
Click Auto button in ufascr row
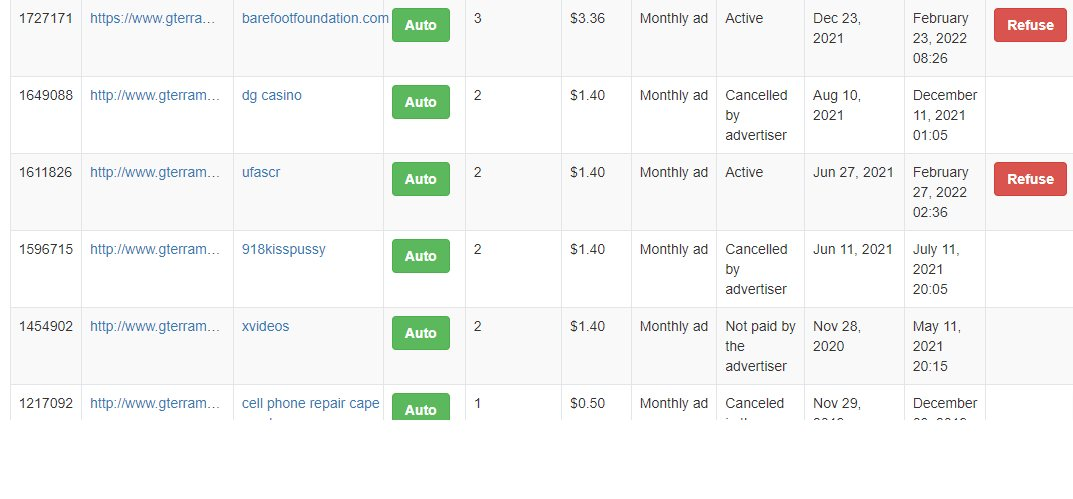click(x=421, y=179)
